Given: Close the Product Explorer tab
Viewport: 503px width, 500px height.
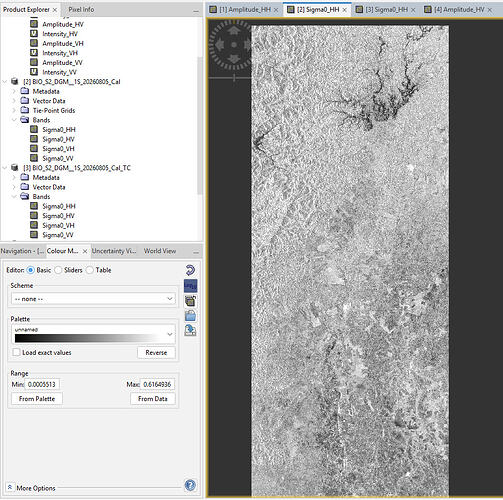Looking at the screenshot, I should click(55, 10).
